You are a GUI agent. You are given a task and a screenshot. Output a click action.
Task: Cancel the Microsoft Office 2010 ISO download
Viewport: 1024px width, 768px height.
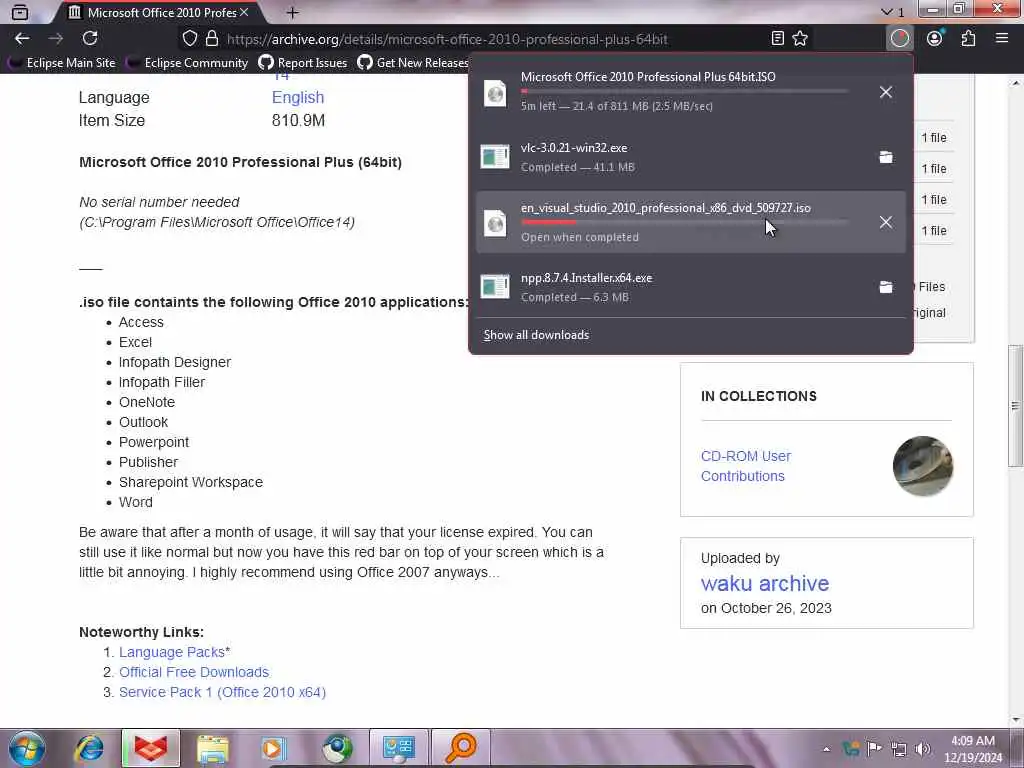[x=886, y=92]
